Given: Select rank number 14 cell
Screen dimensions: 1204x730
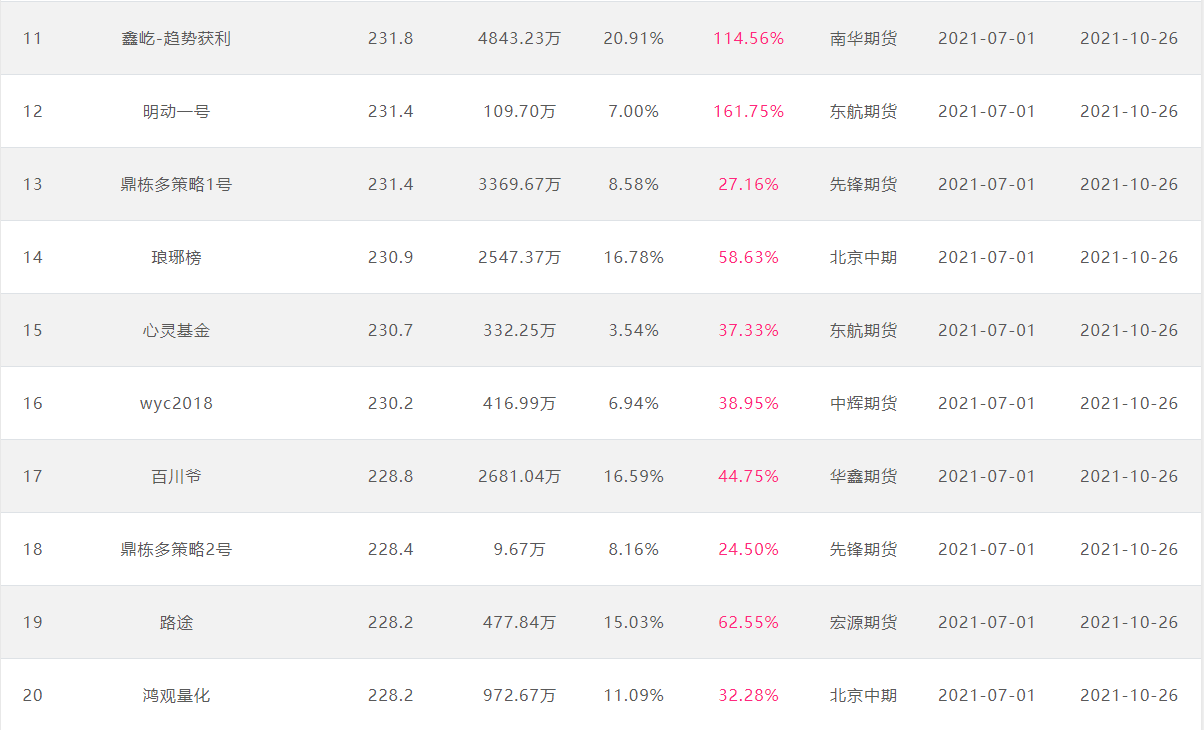Looking at the screenshot, I should pos(33,257).
